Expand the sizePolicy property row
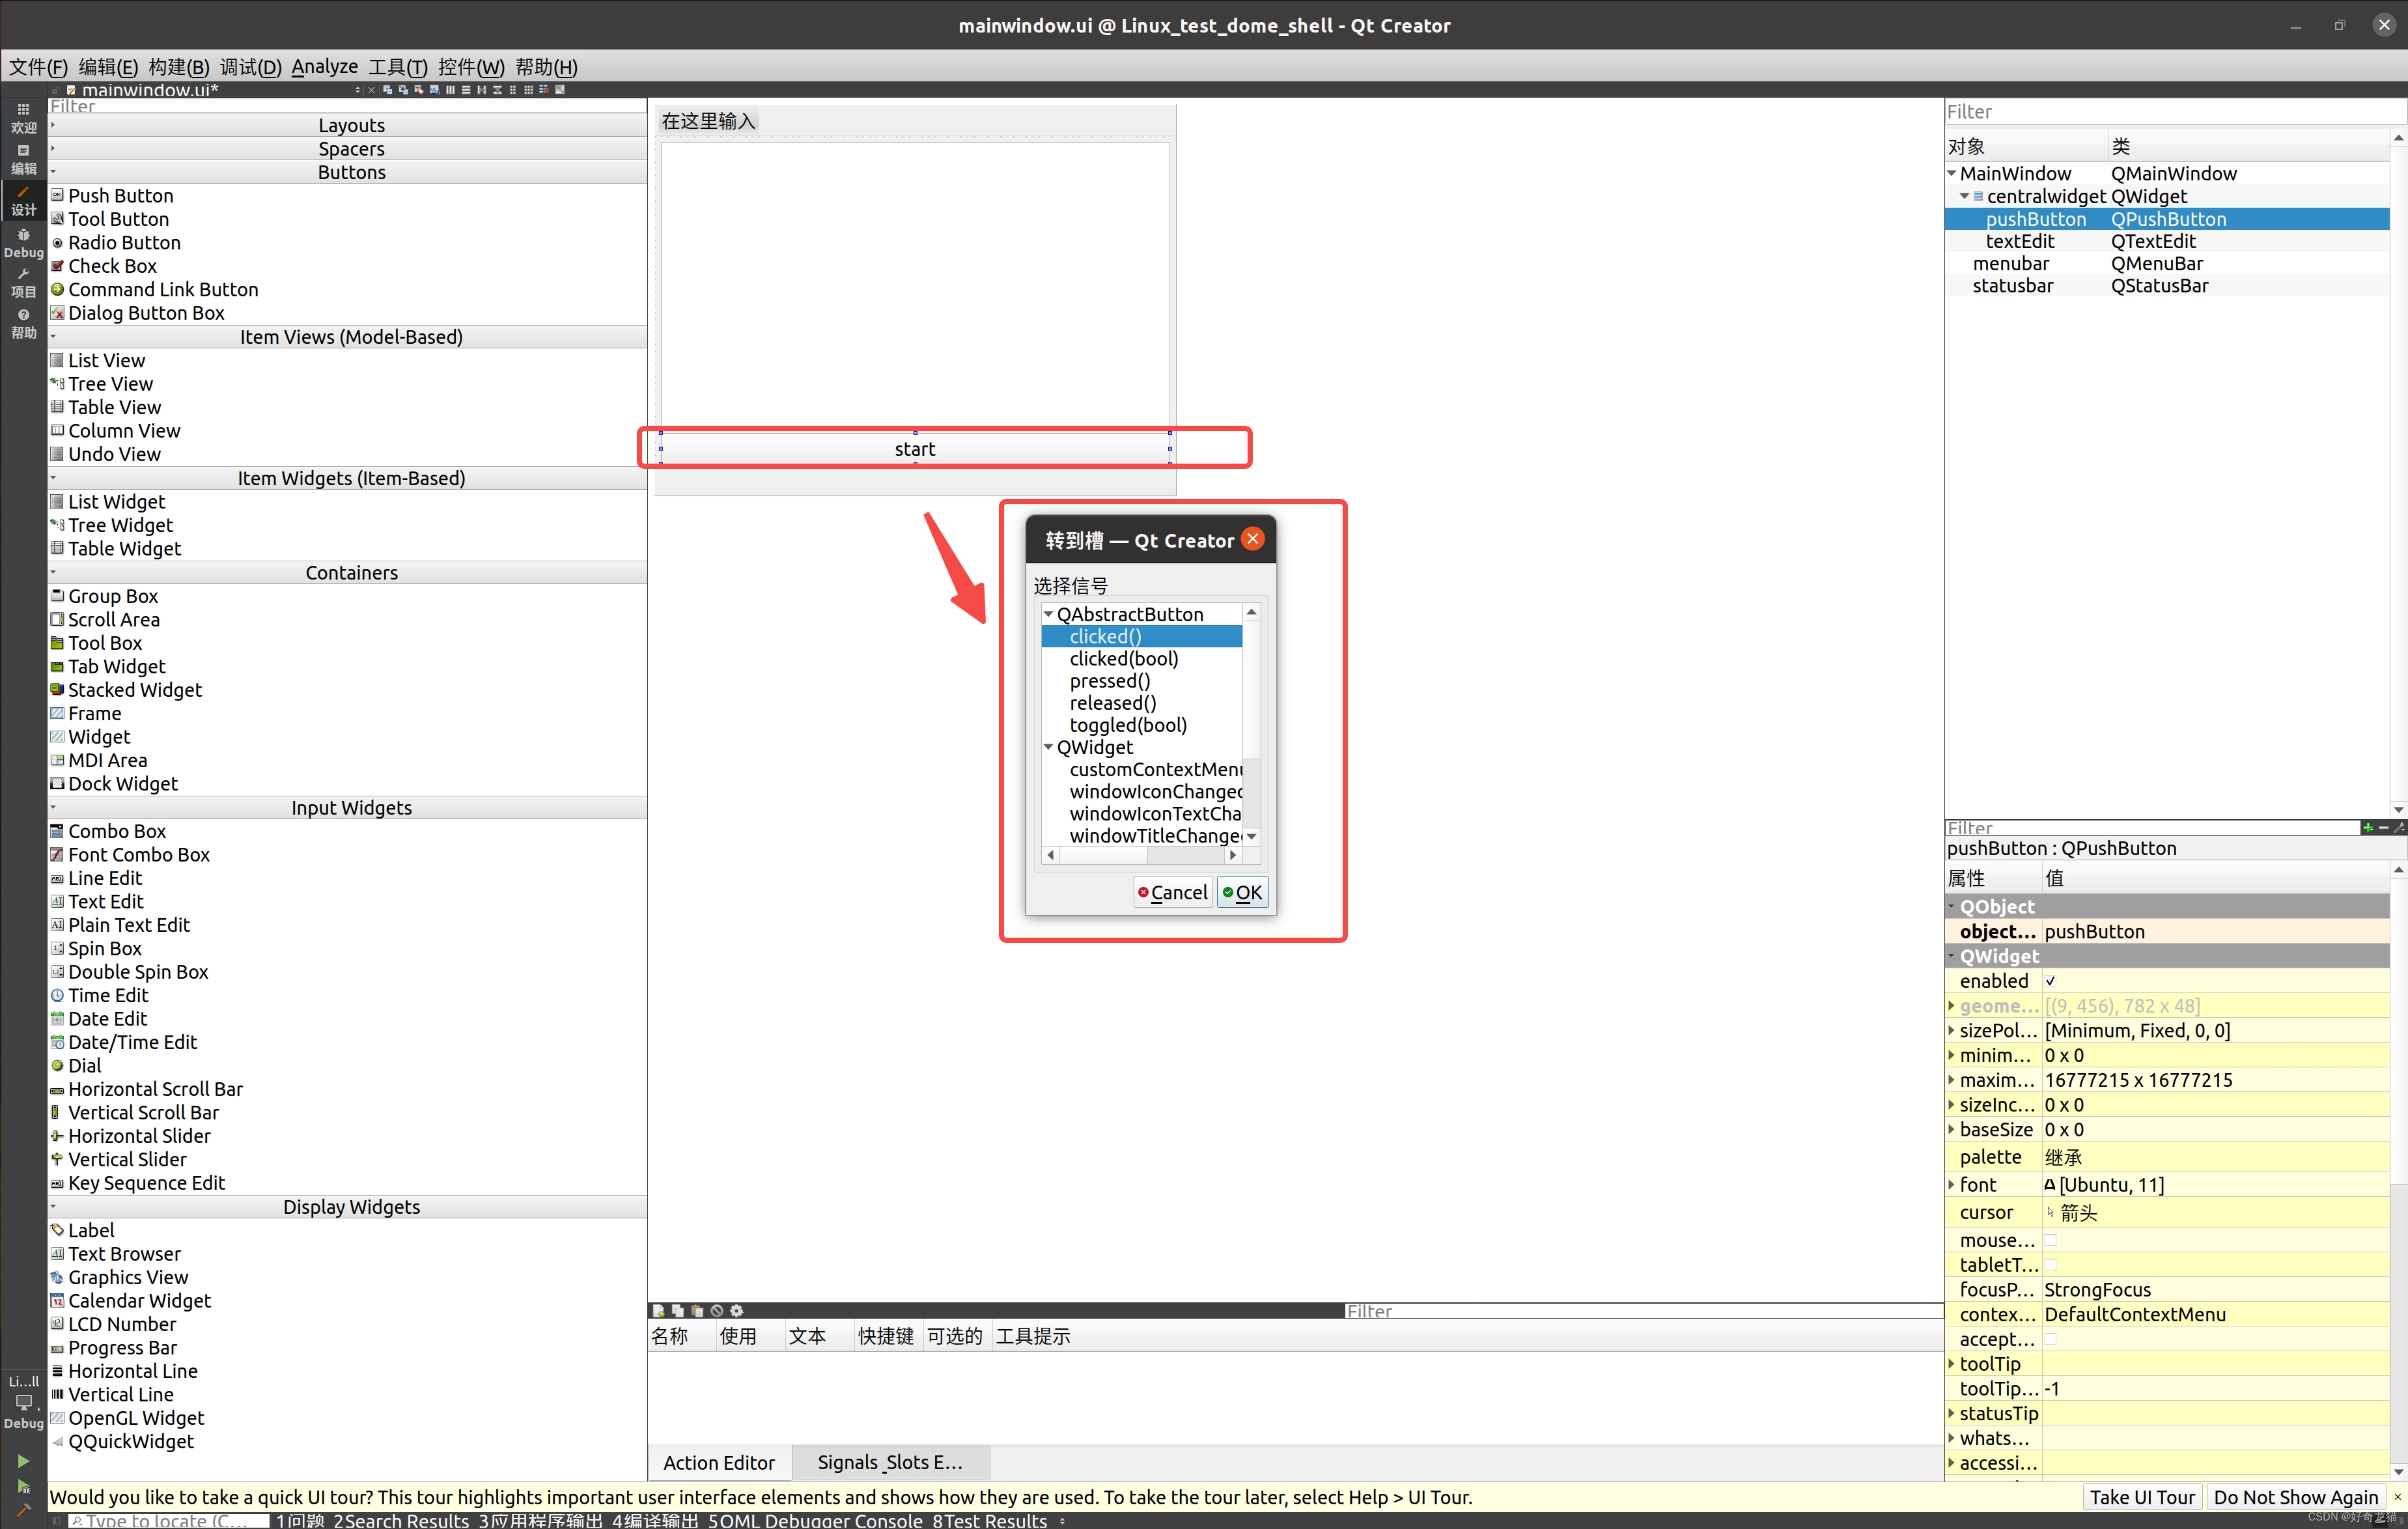Screen dimensions: 2408x1529 coord(1951,1030)
